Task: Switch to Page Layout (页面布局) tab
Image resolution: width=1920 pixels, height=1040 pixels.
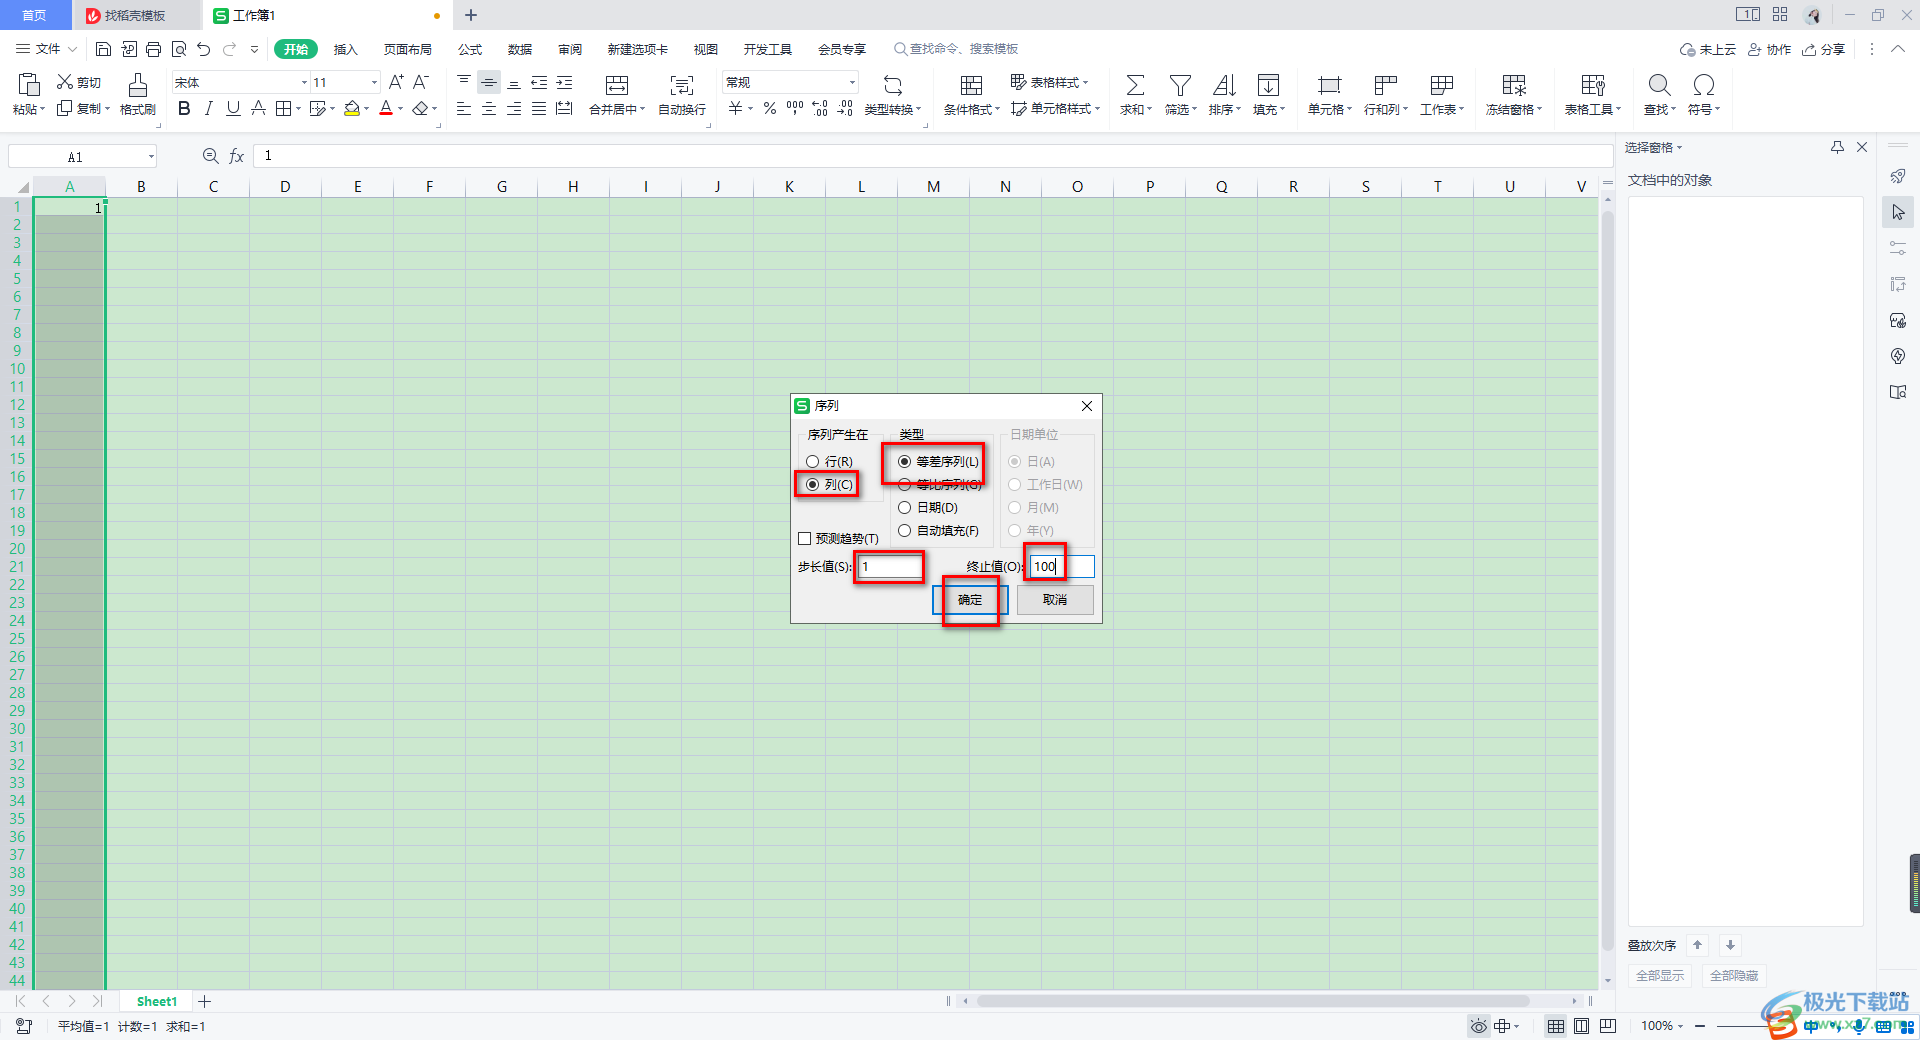Action: (x=408, y=49)
